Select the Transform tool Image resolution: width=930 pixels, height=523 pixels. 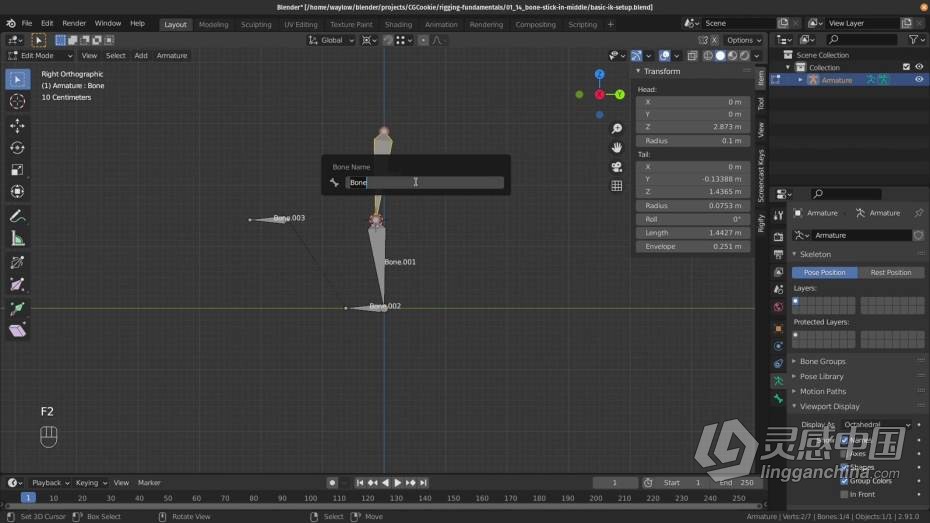click(x=17, y=192)
